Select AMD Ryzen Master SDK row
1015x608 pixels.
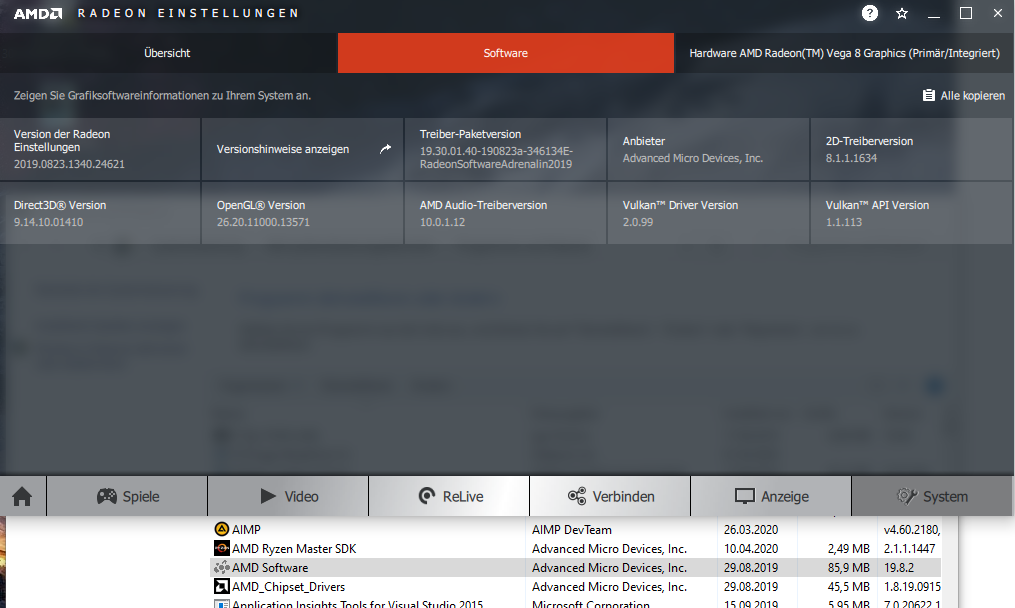576,548
